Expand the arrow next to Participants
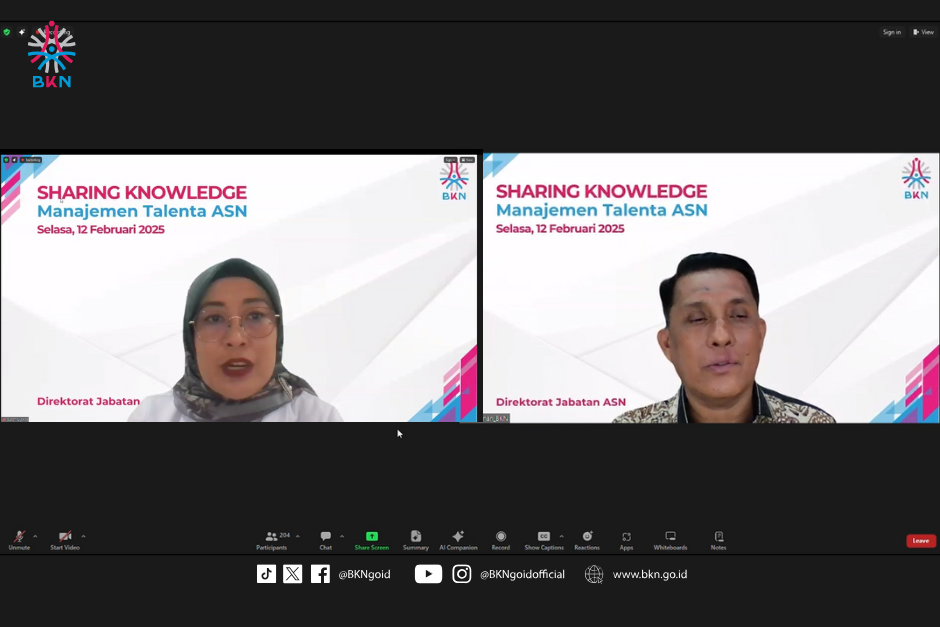This screenshot has height=627, width=940. point(297,536)
